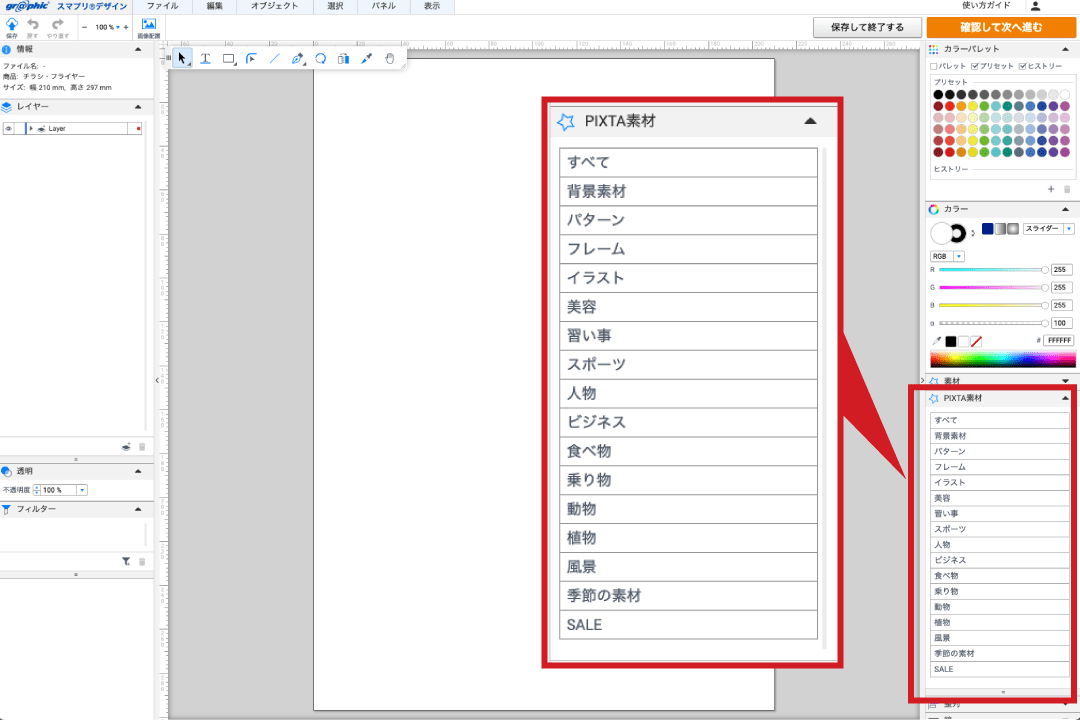Select the Pen tool

[297, 58]
